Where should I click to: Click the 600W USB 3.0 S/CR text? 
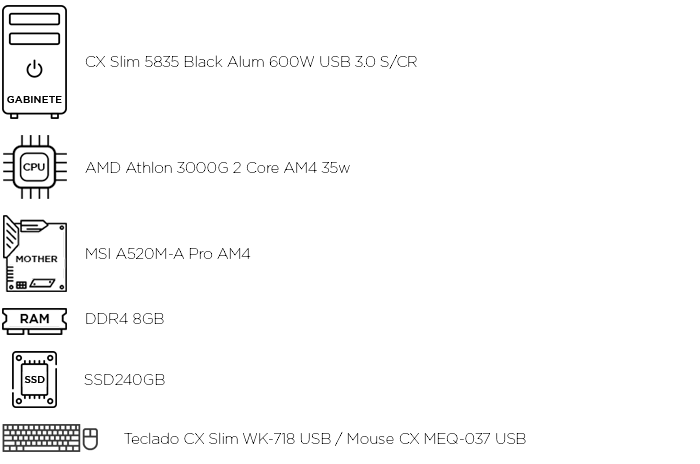pos(343,62)
